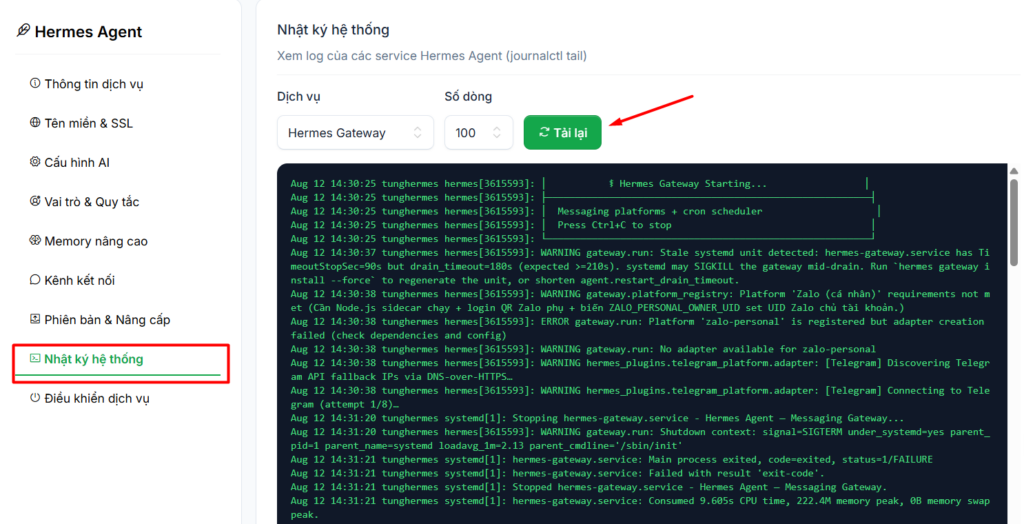Click the globe icon beside Tên miền & SSL
Image resolution: width=1024 pixels, height=524 pixels.
(x=35, y=122)
